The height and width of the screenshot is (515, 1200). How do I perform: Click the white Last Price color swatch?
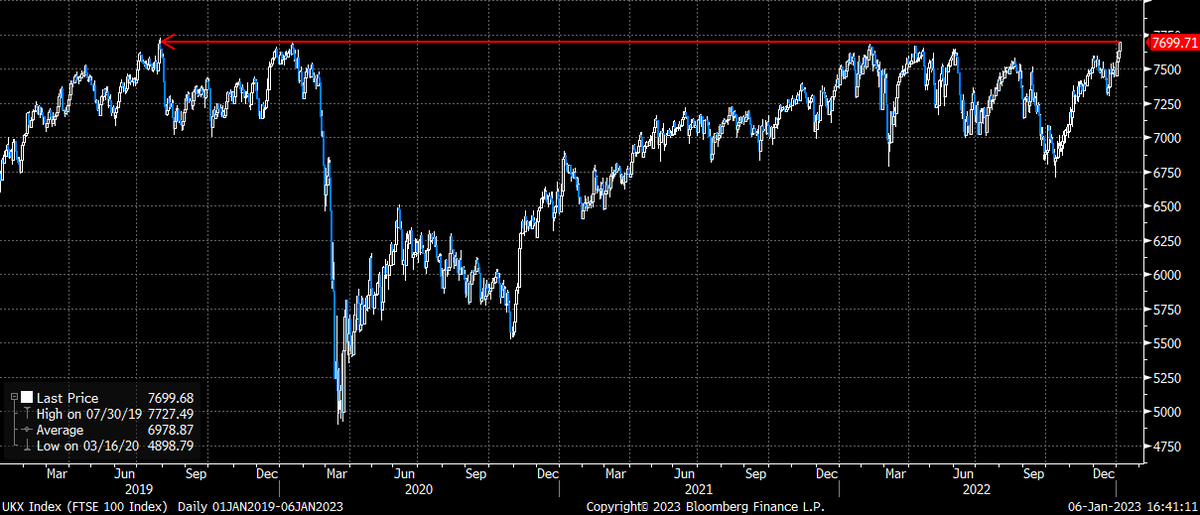pyautogui.click(x=26, y=397)
